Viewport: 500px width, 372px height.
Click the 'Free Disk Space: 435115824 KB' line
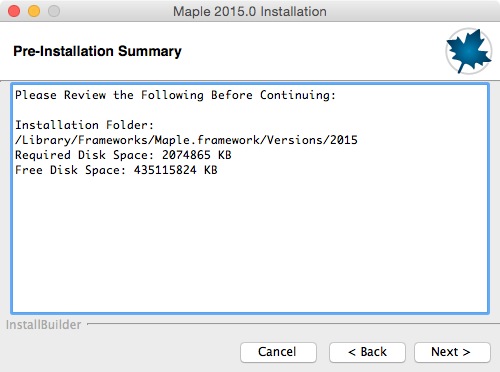coord(116,170)
